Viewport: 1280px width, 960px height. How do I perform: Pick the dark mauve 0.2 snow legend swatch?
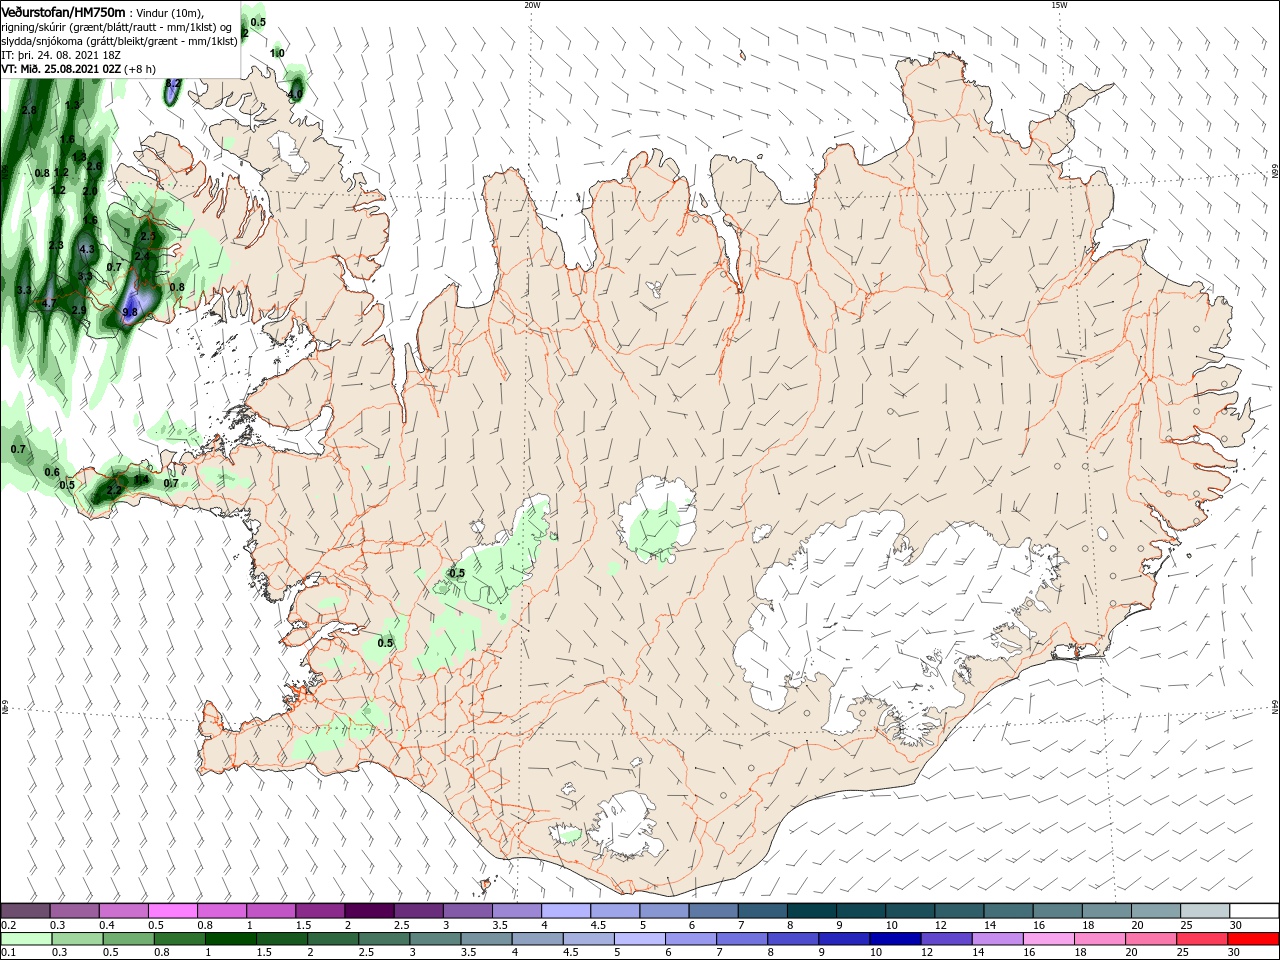coord(26,911)
